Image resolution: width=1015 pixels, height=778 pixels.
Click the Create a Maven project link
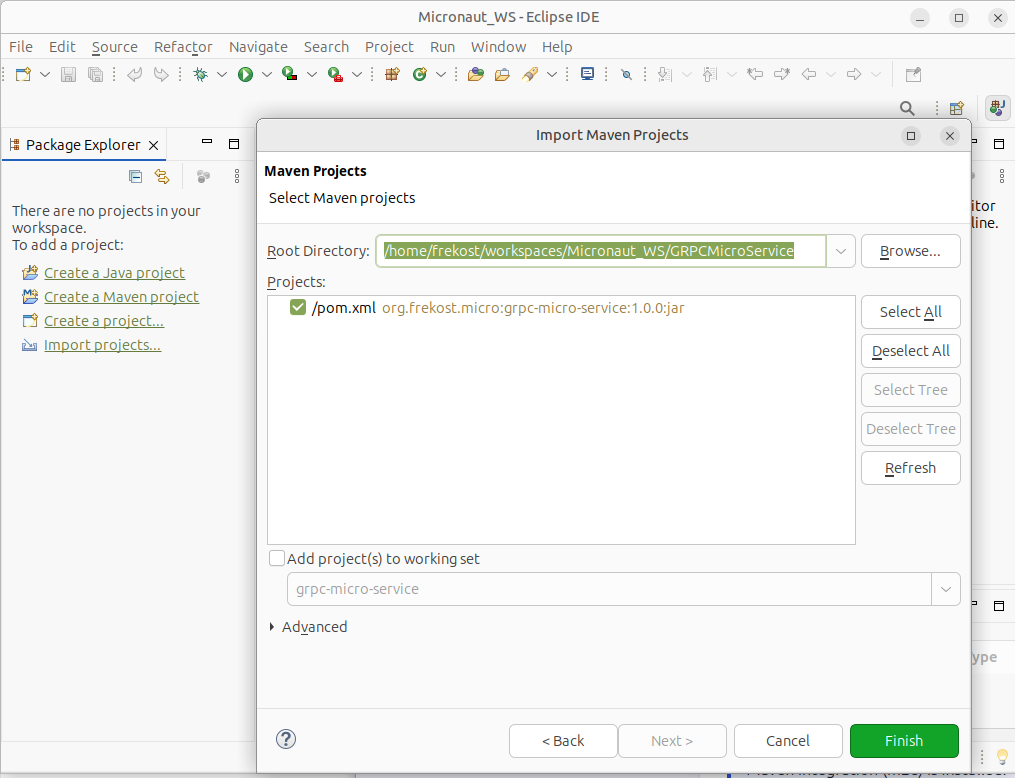point(121,296)
